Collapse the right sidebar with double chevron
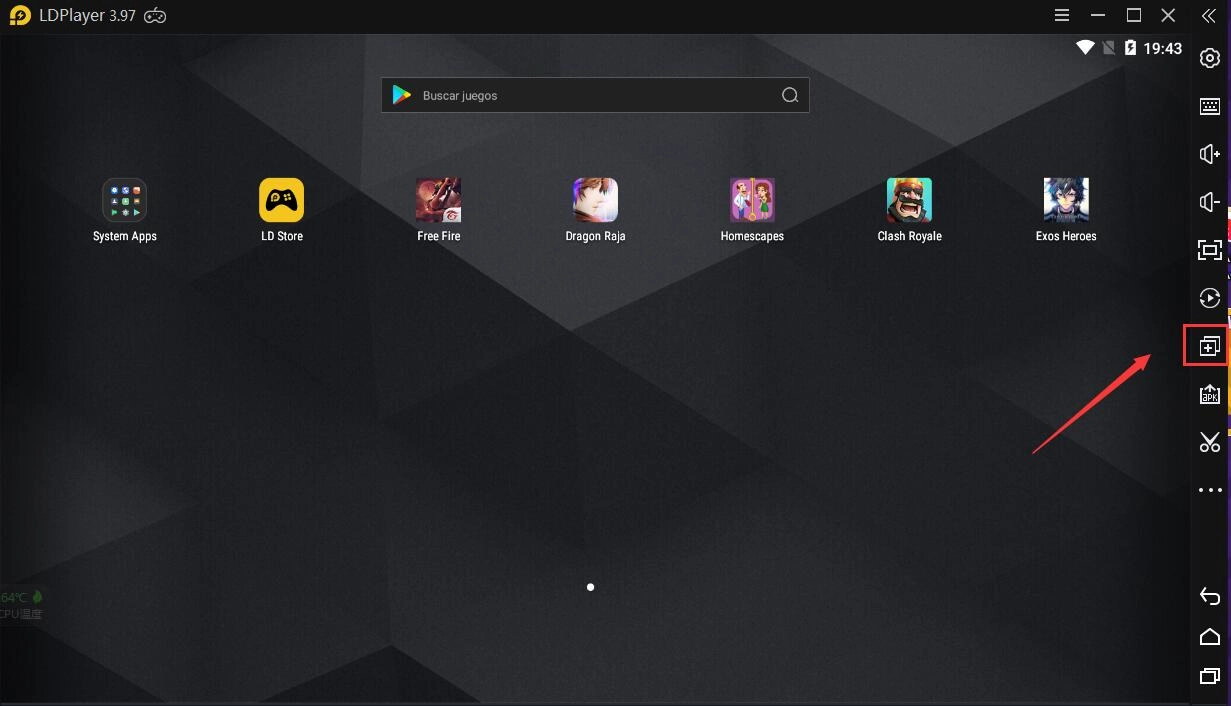This screenshot has width=1231, height=706. point(1208,16)
